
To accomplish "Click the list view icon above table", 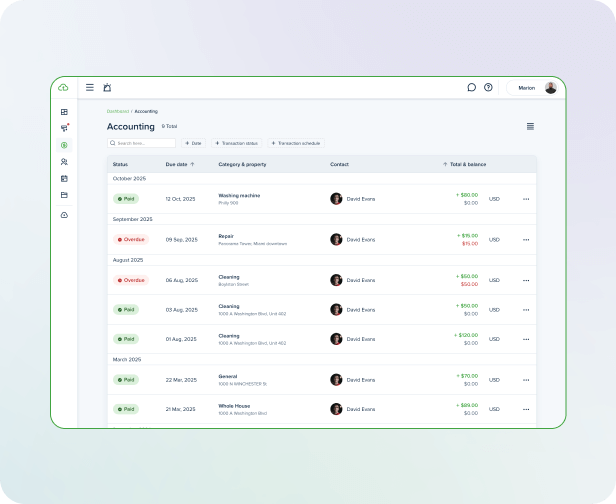I will (x=530, y=126).
